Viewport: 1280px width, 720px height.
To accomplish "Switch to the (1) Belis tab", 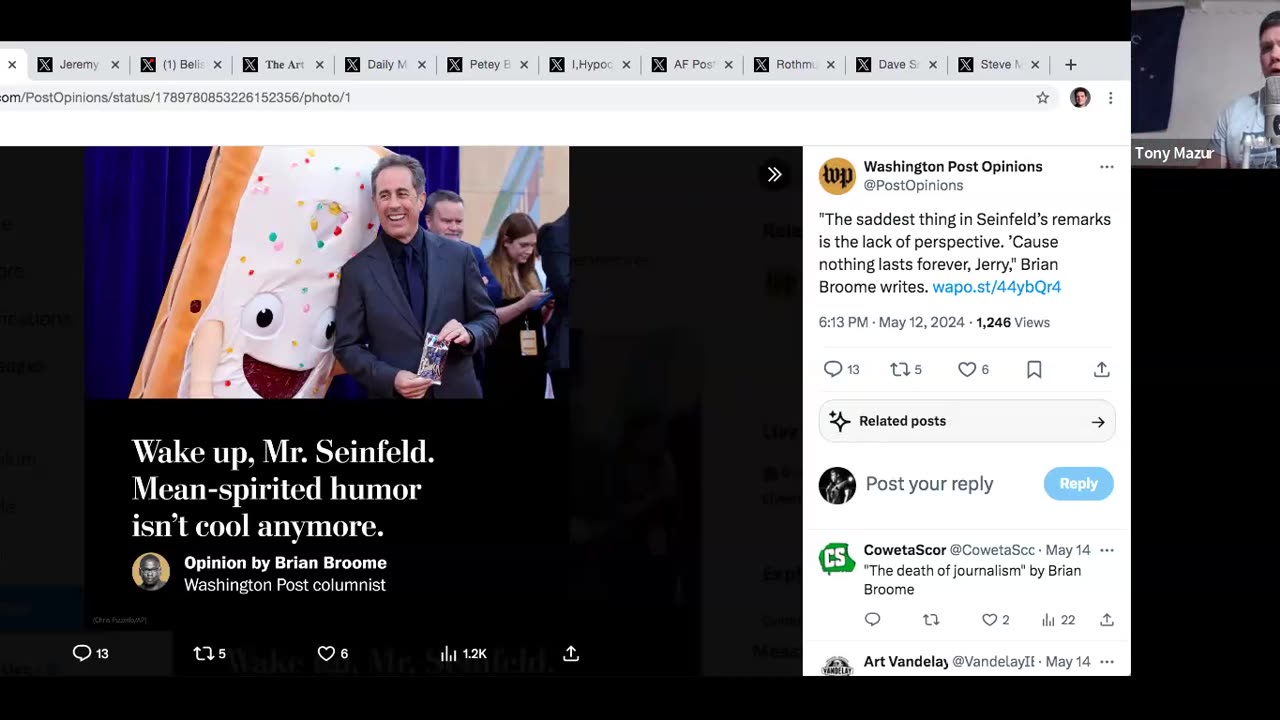I will pyautogui.click(x=183, y=64).
